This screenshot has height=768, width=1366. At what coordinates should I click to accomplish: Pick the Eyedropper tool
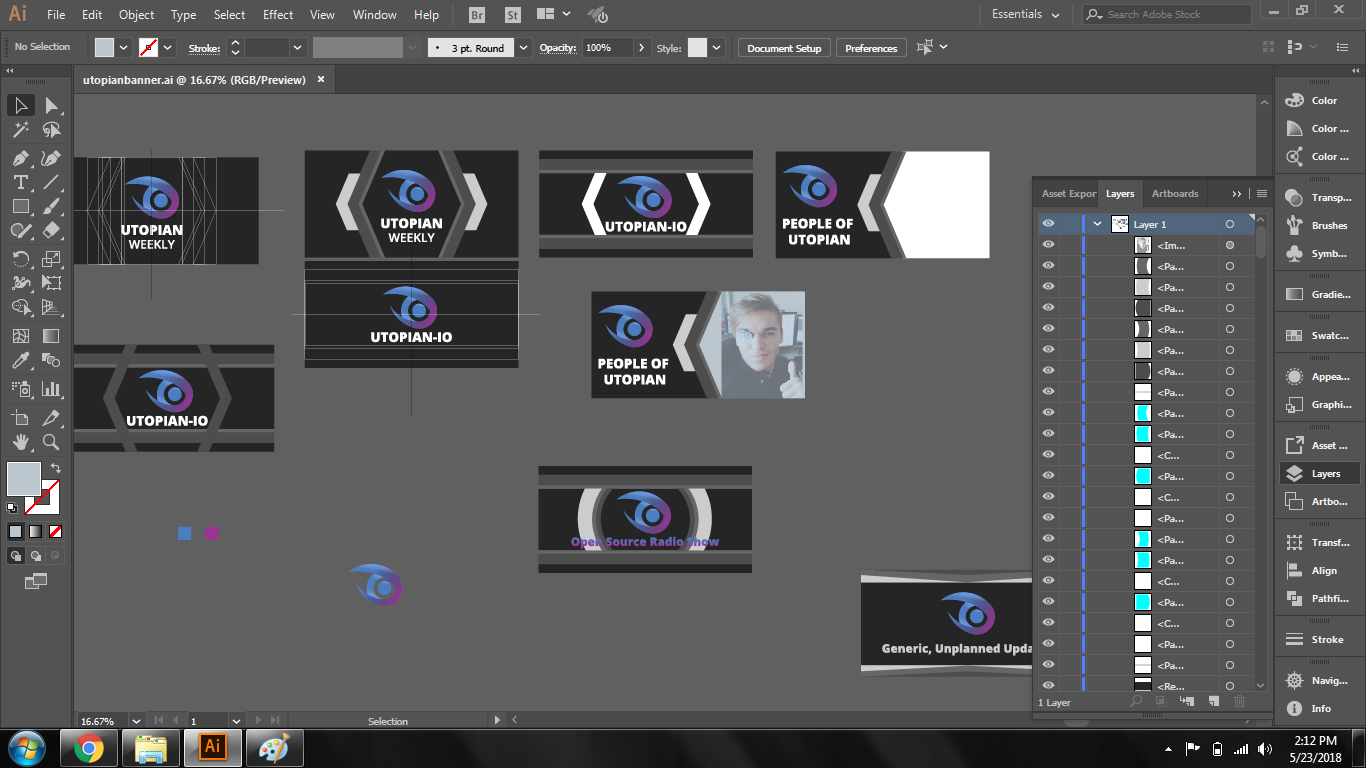21,360
